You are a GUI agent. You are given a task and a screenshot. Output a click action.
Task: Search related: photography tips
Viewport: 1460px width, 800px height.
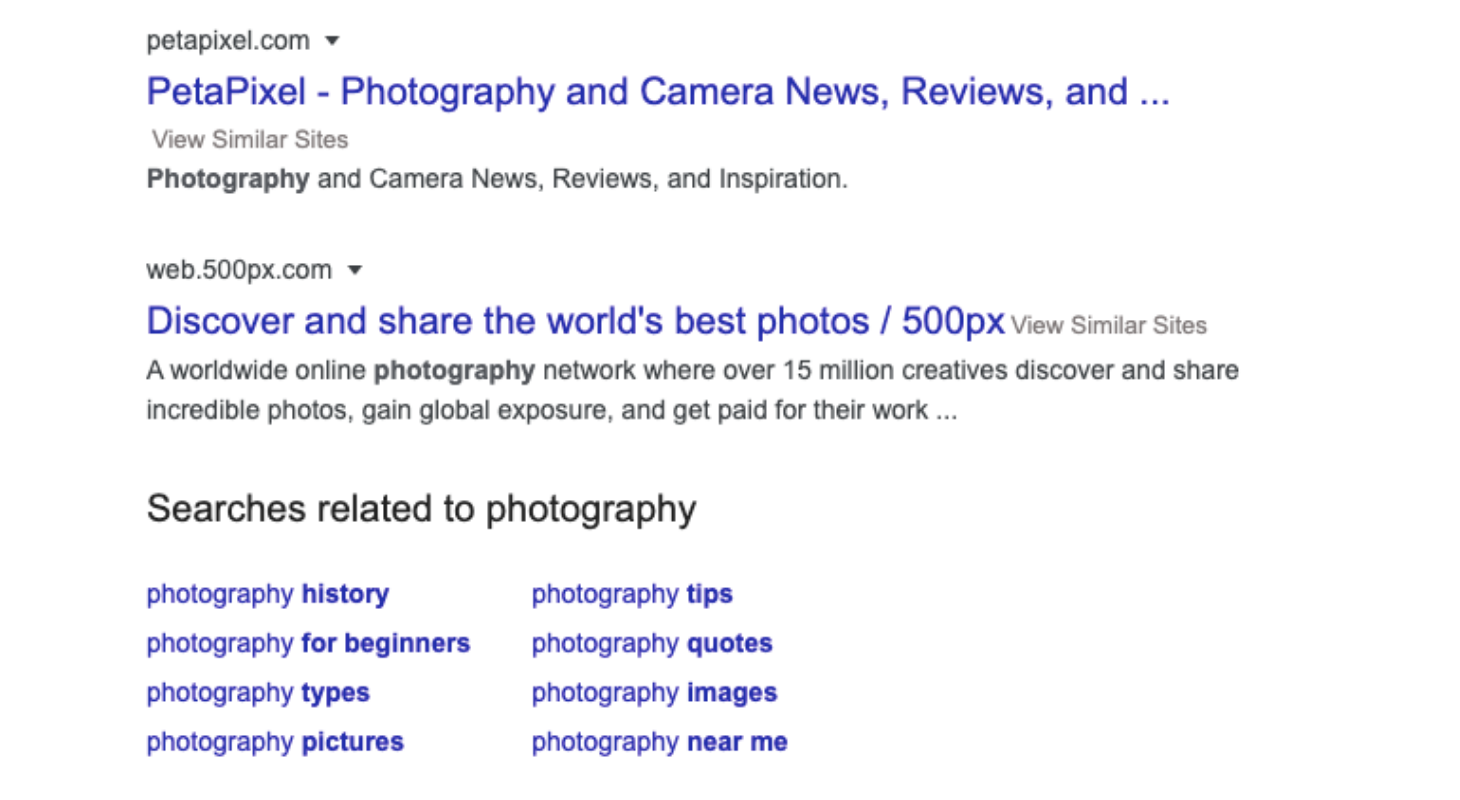click(632, 594)
